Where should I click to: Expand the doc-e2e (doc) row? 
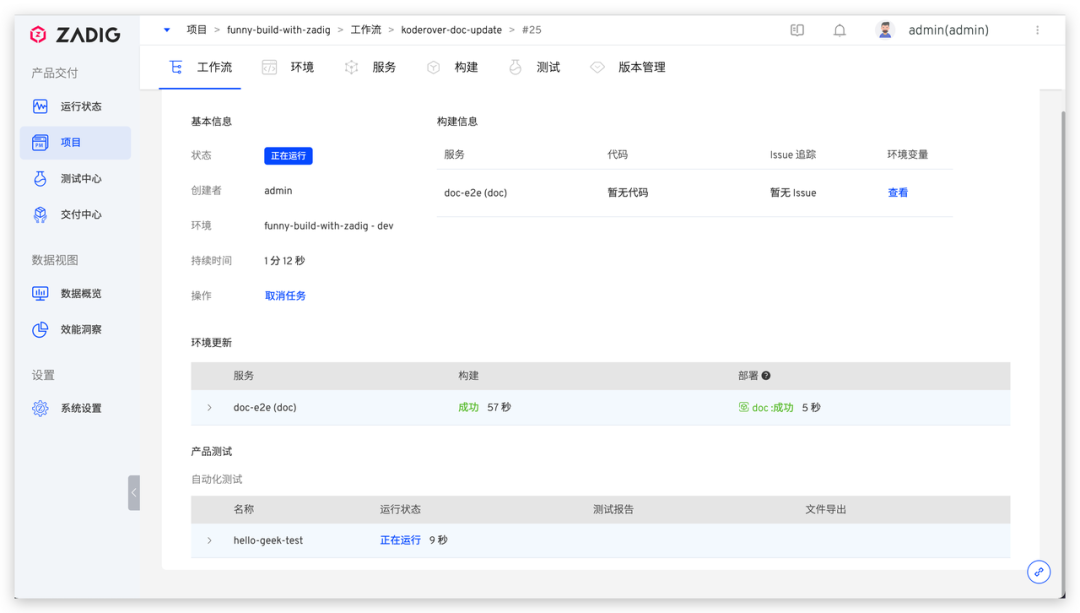point(209,407)
